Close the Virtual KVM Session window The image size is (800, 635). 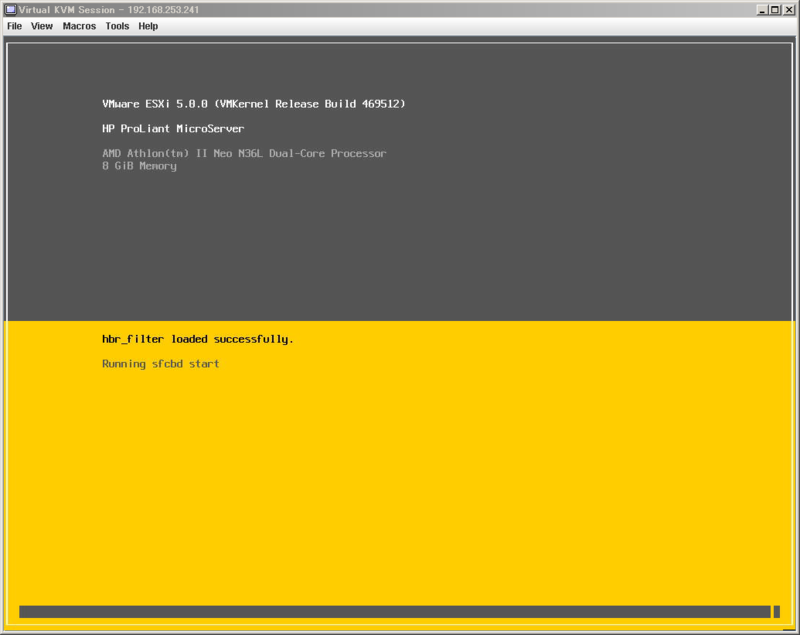(x=788, y=10)
